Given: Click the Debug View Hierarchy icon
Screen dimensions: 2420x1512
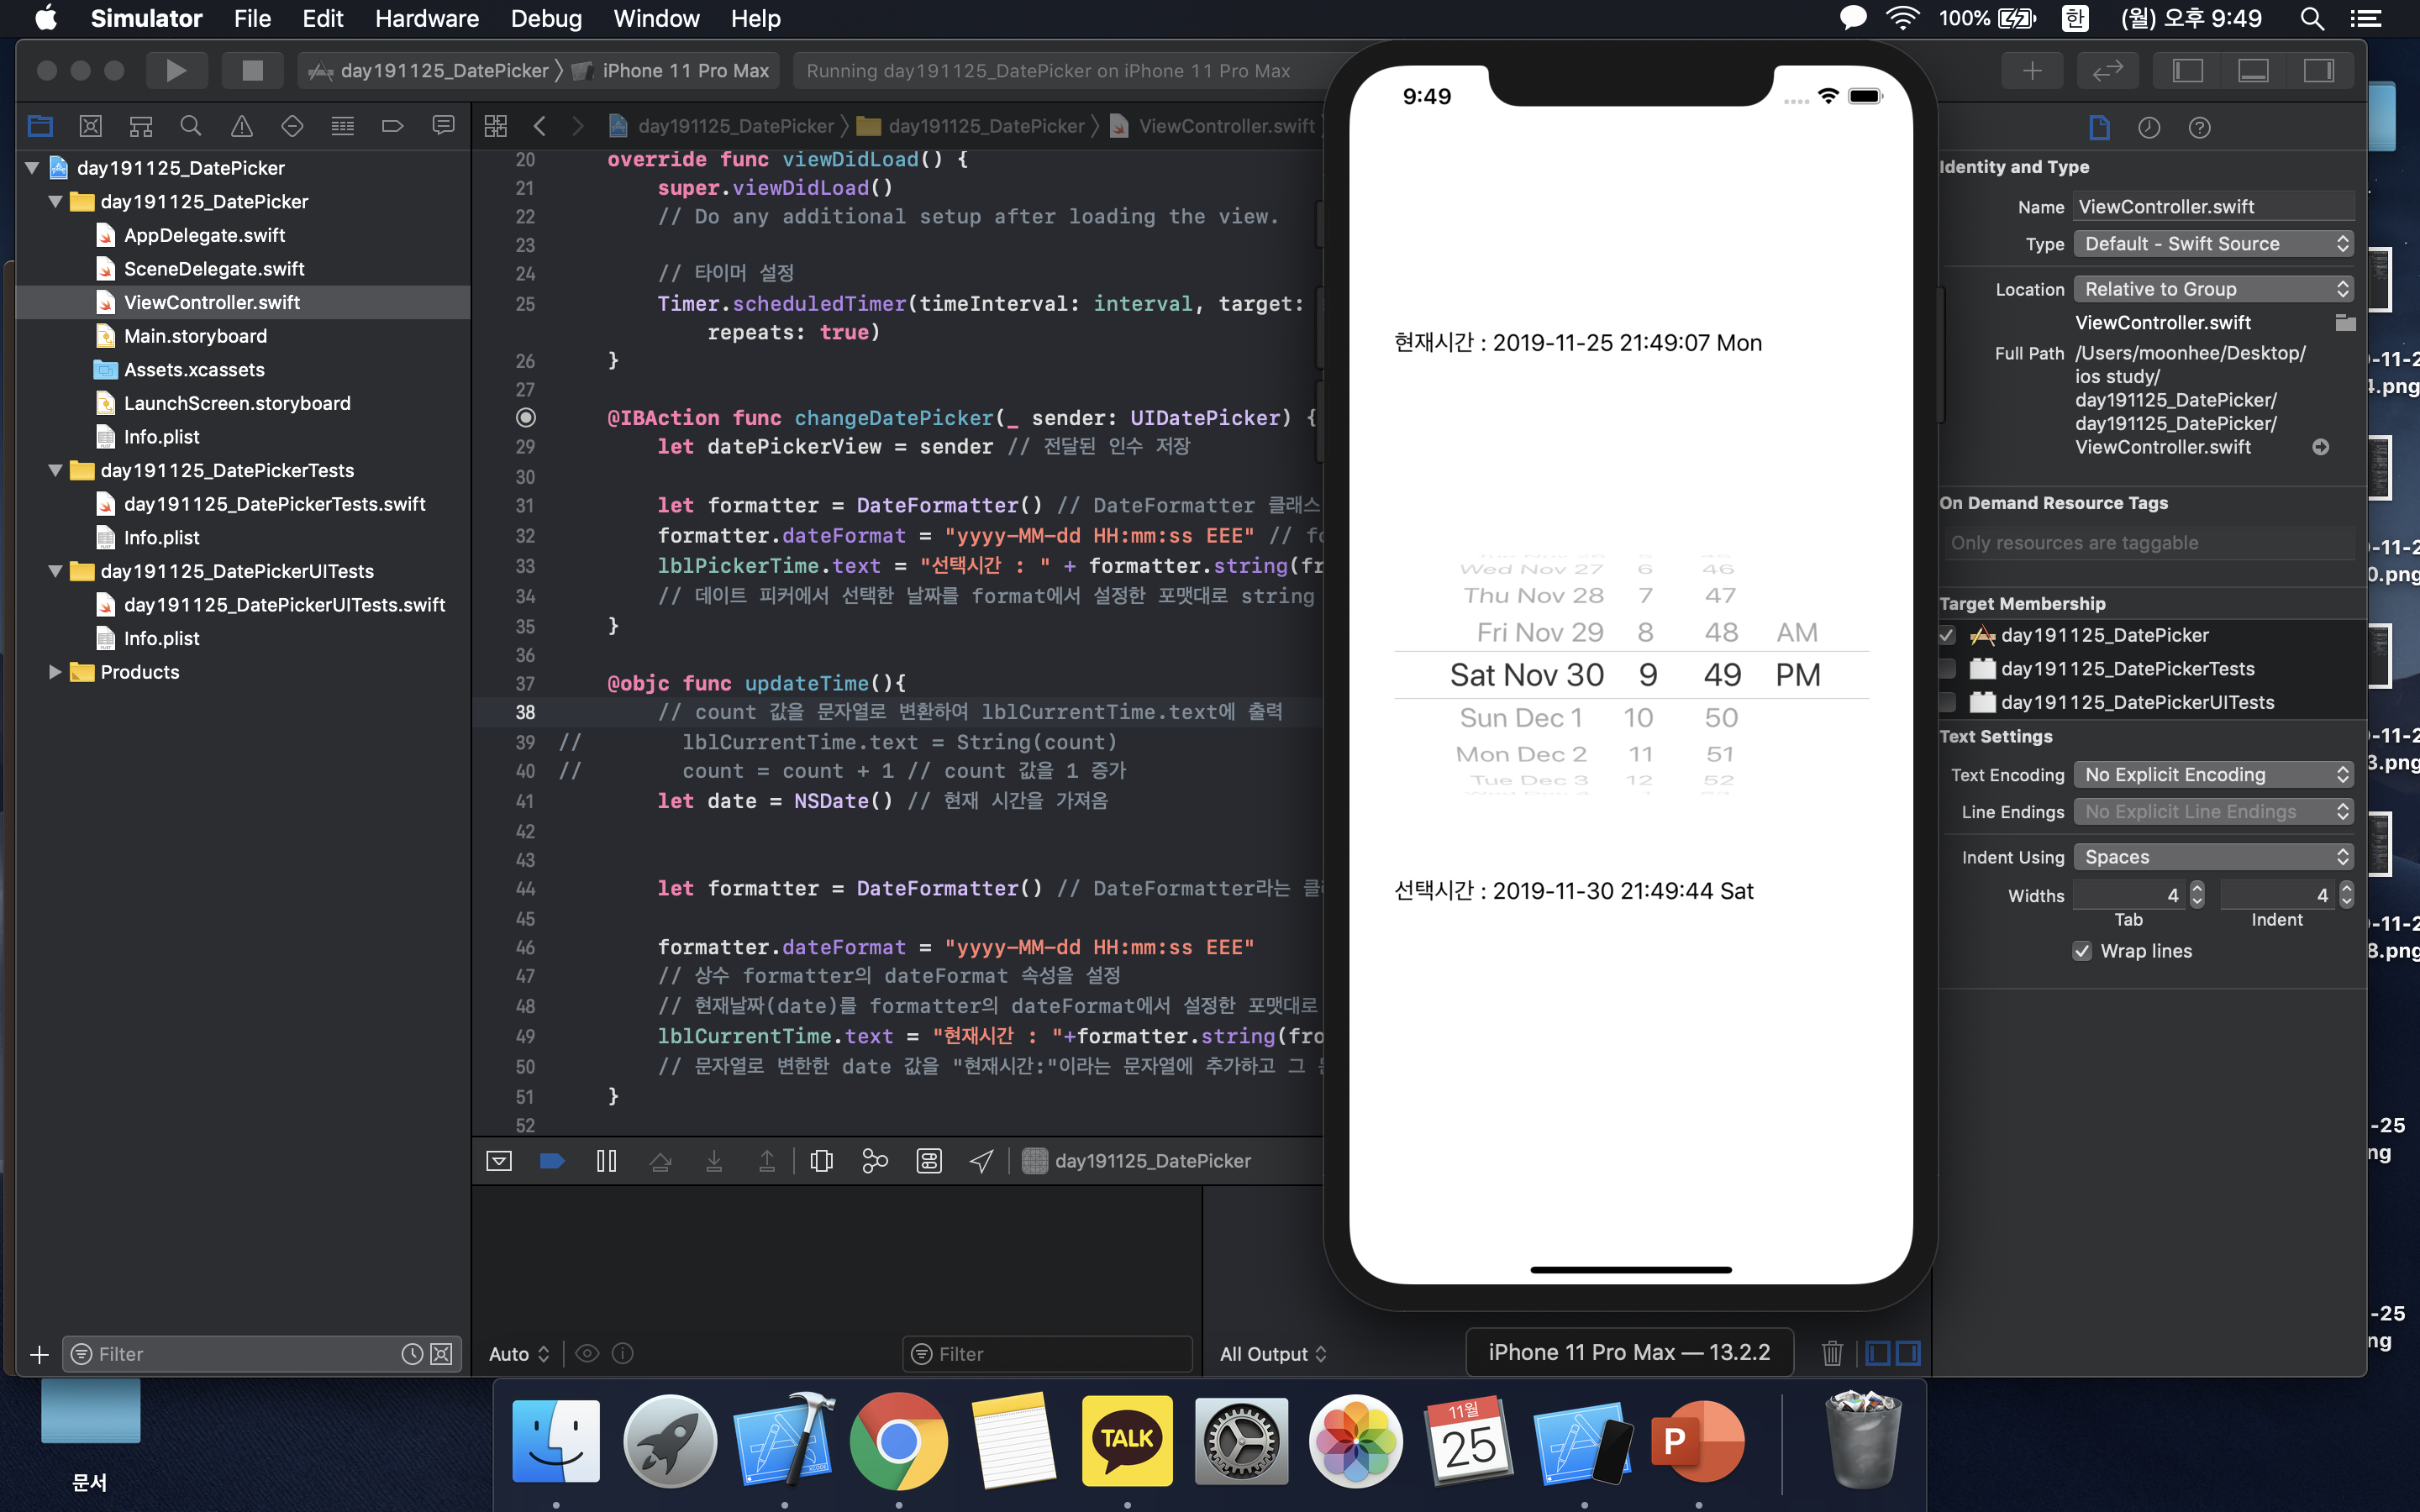Looking at the screenshot, I should pyautogui.click(x=821, y=1160).
